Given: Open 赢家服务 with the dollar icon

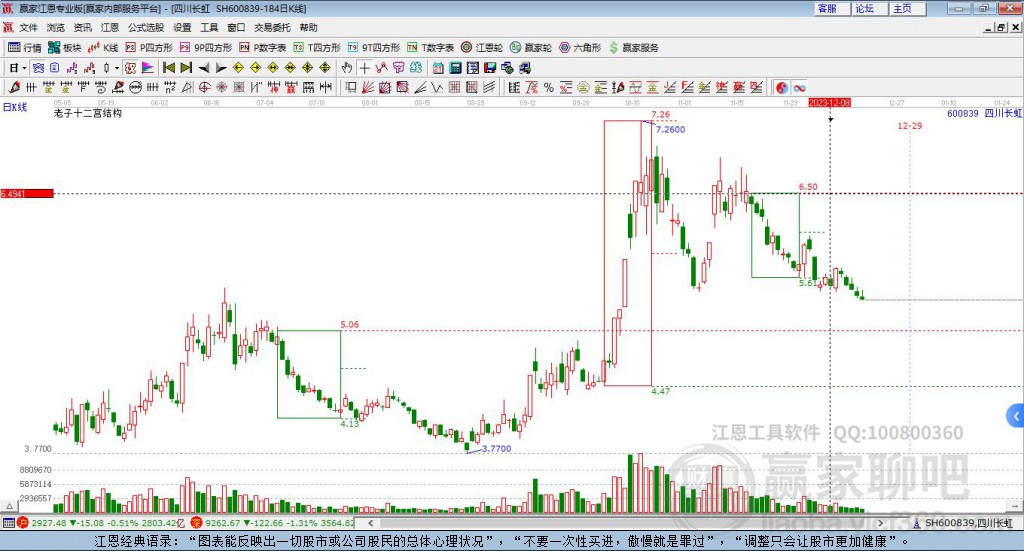Looking at the screenshot, I should tap(633, 48).
